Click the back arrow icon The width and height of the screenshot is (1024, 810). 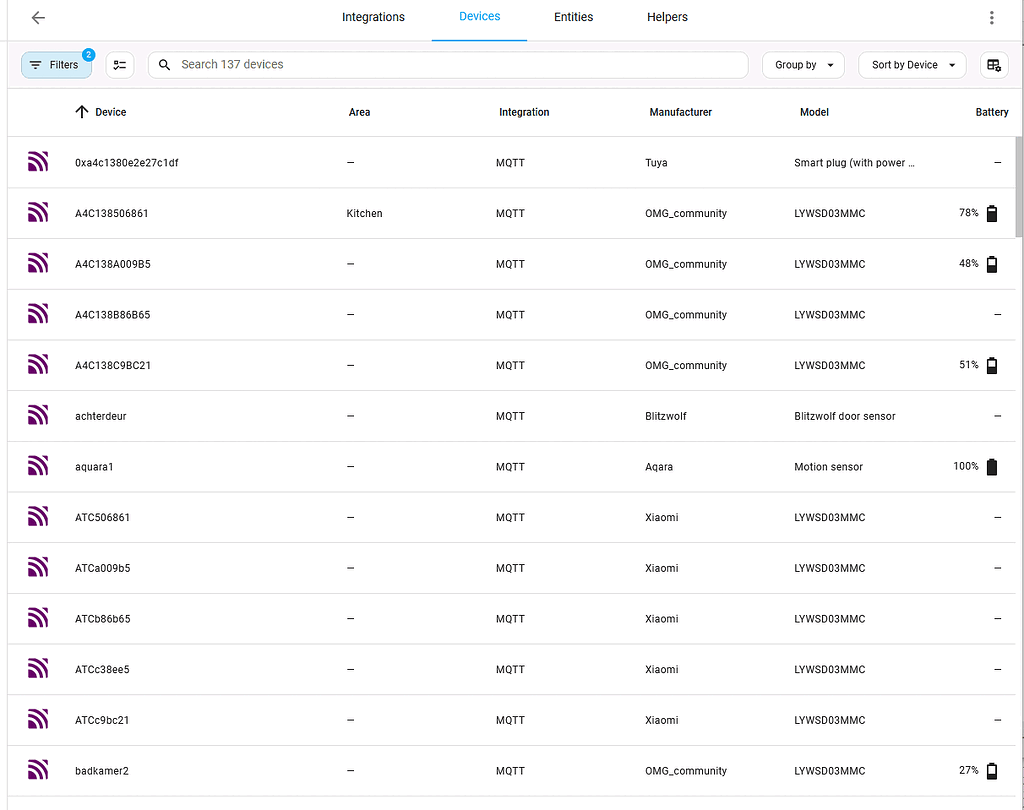coord(38,17)
